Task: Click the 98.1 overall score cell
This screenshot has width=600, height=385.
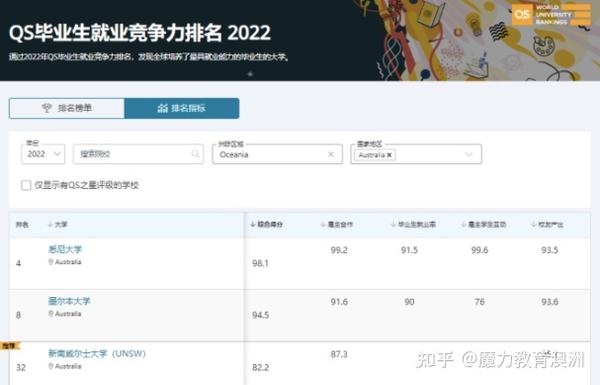Action: pos(260,263)
